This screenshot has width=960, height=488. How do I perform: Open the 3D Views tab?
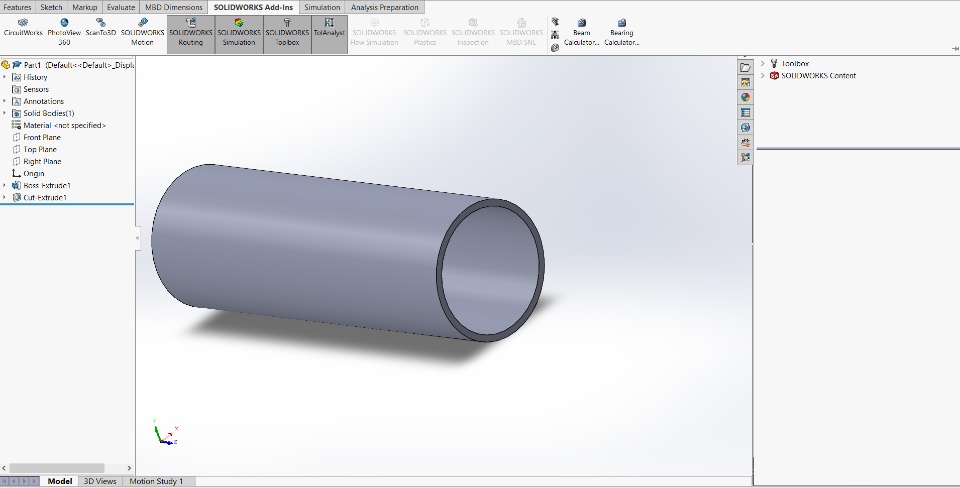(x=100, y=481)
